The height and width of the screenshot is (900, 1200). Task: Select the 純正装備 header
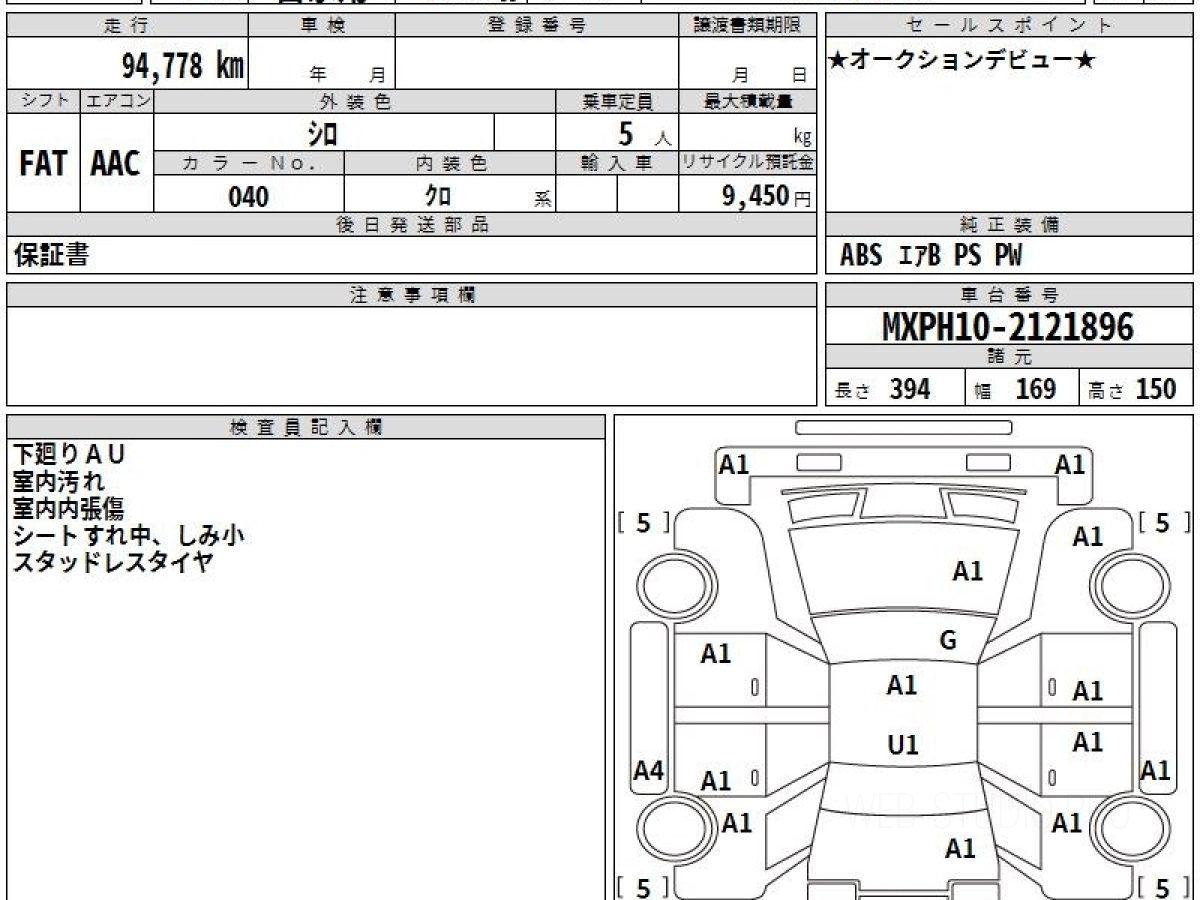[x=1010, y=225]
